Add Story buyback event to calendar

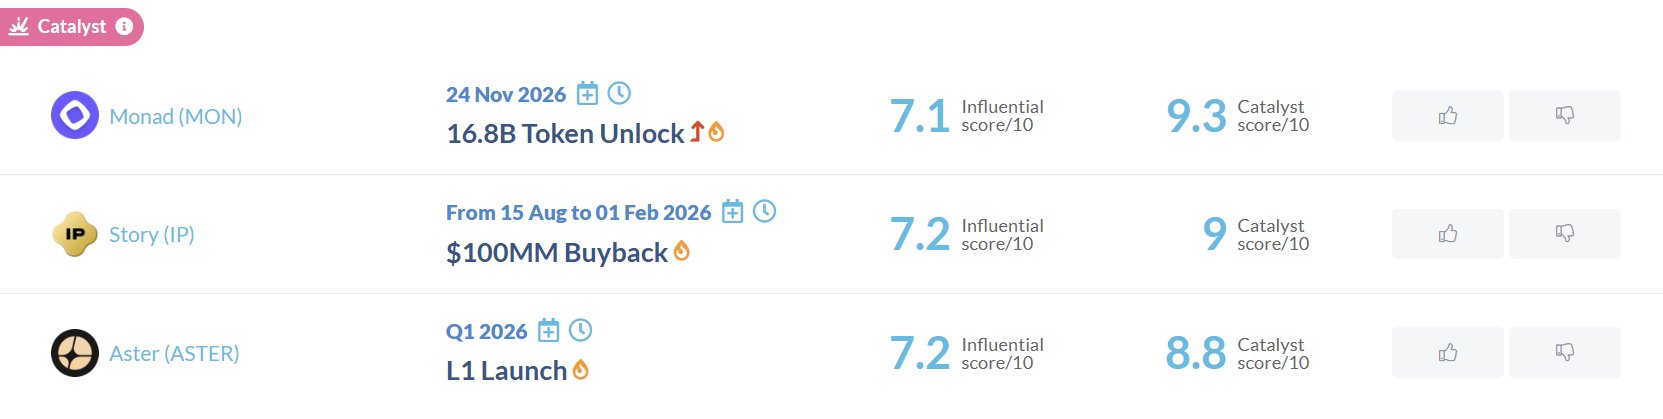733,212
